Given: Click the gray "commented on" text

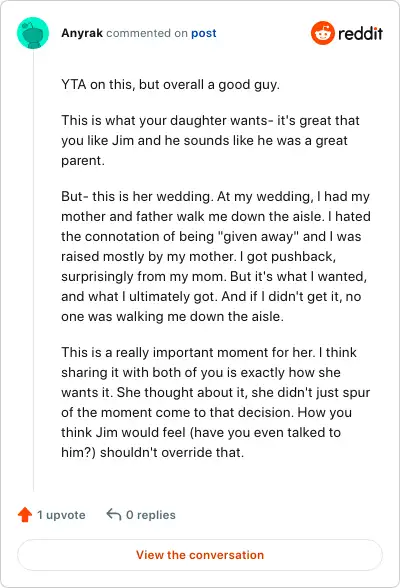Looking at the screenshot, I should [x=147, y=33].
